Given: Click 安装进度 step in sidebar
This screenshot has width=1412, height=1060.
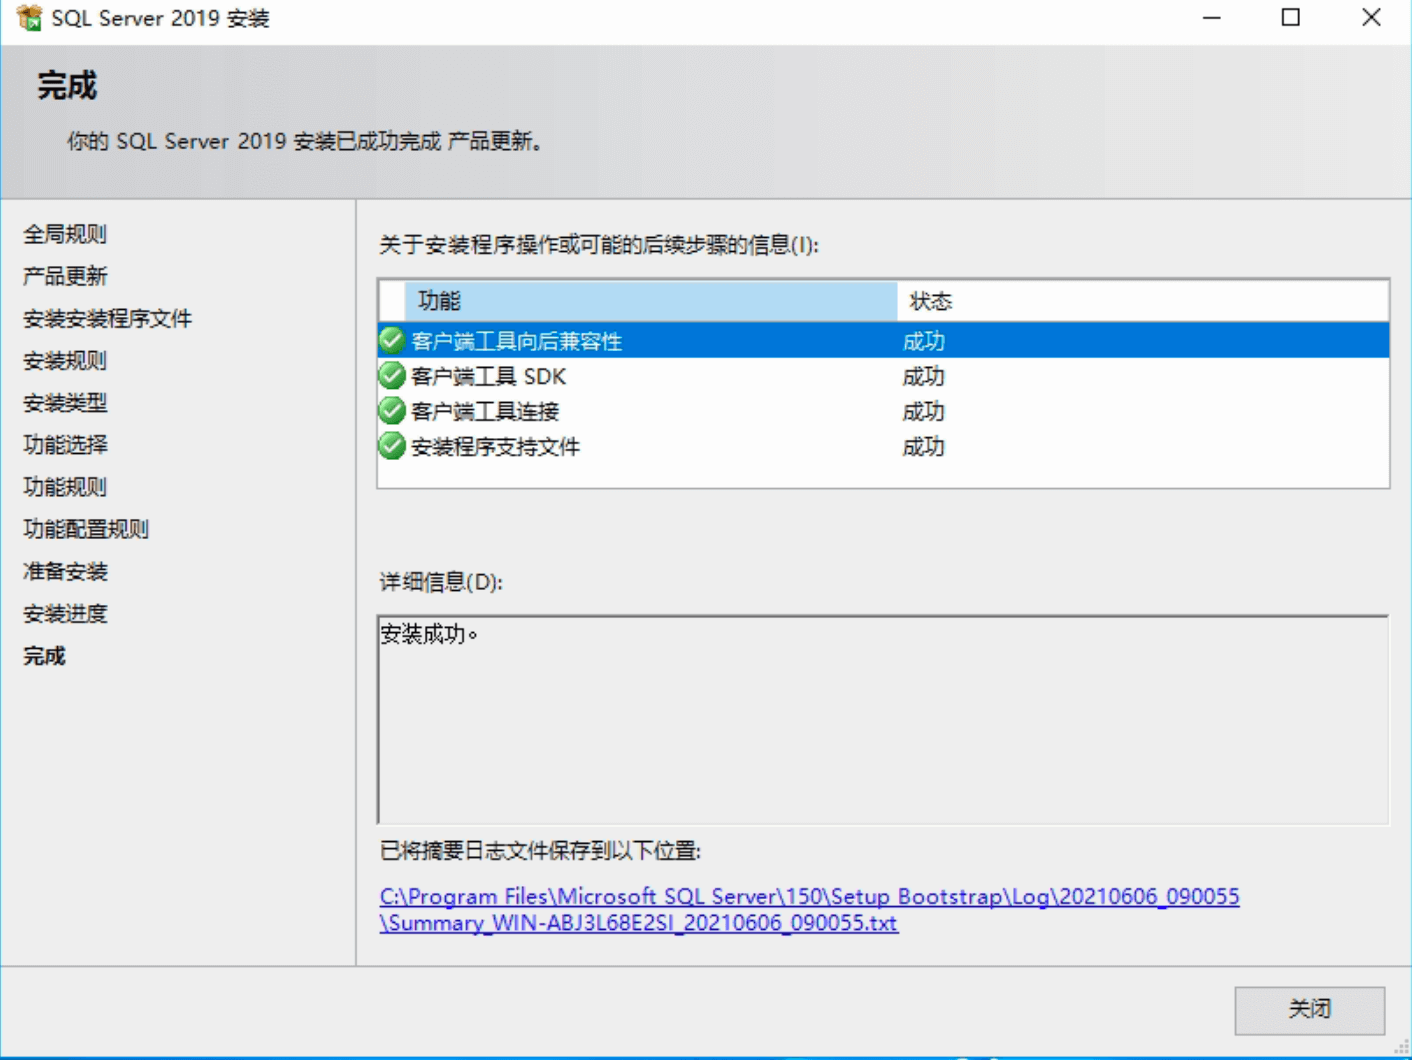Looking at the screenshot, I should 65,614.
